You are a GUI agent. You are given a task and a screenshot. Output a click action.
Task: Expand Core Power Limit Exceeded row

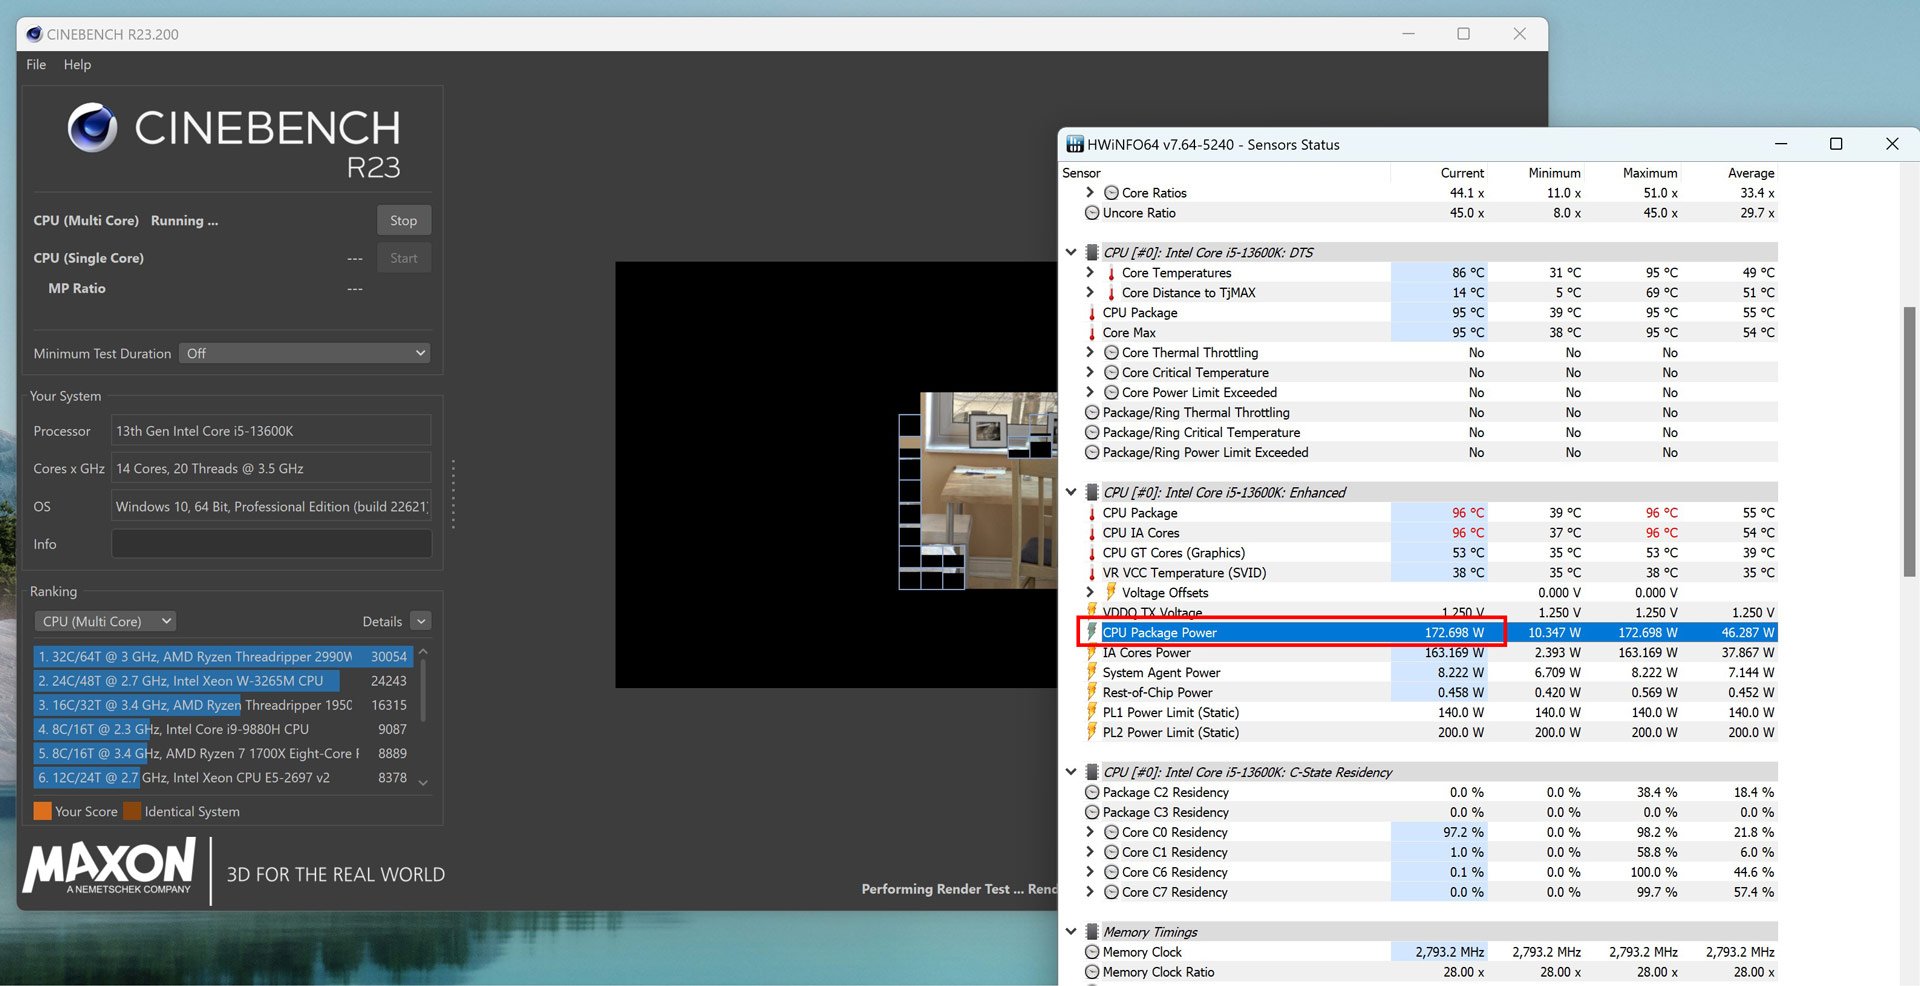pos(1090,393)
